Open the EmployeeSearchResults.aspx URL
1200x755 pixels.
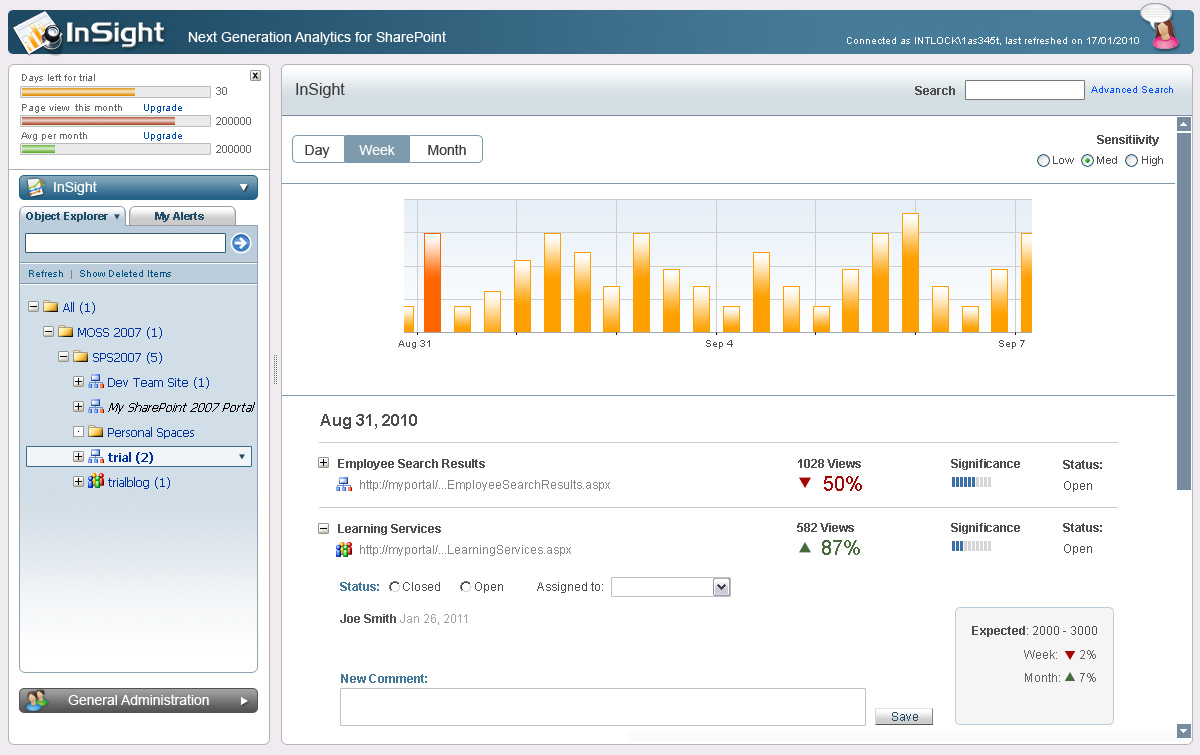pos(485,485)
